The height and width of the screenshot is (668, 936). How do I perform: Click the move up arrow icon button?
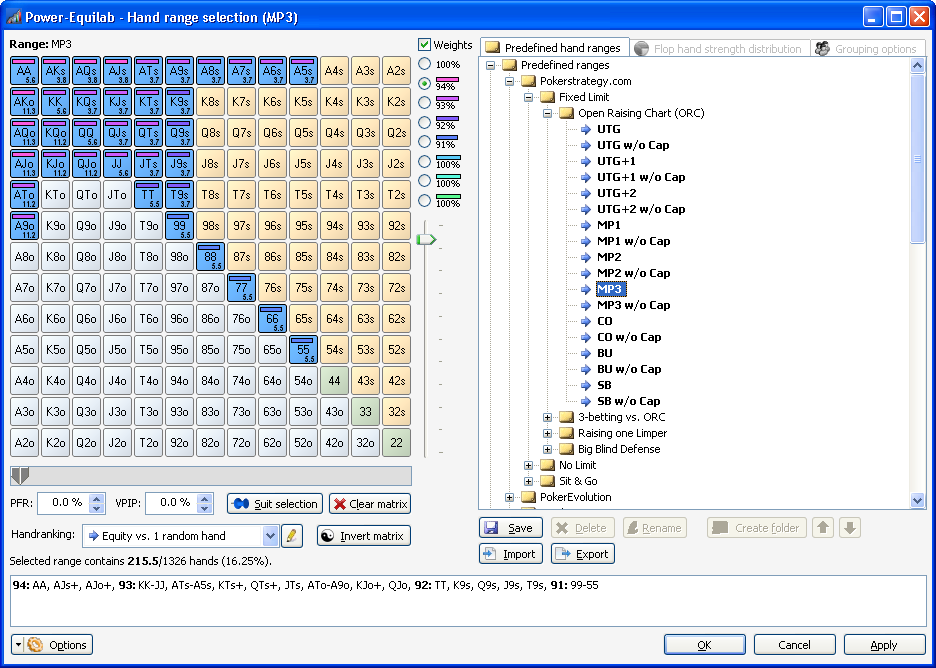pos(823,528)
